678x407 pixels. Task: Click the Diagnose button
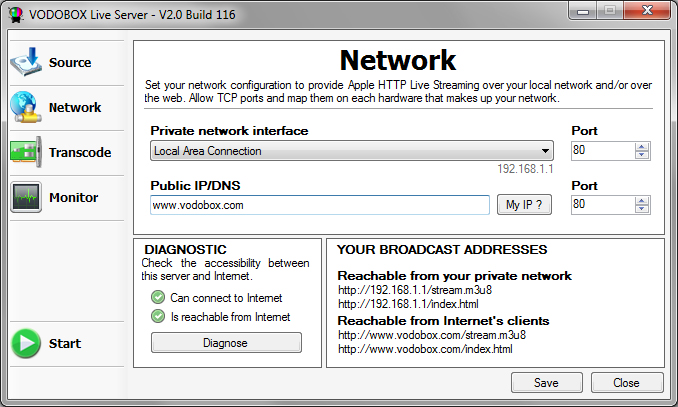coord(226,343)
